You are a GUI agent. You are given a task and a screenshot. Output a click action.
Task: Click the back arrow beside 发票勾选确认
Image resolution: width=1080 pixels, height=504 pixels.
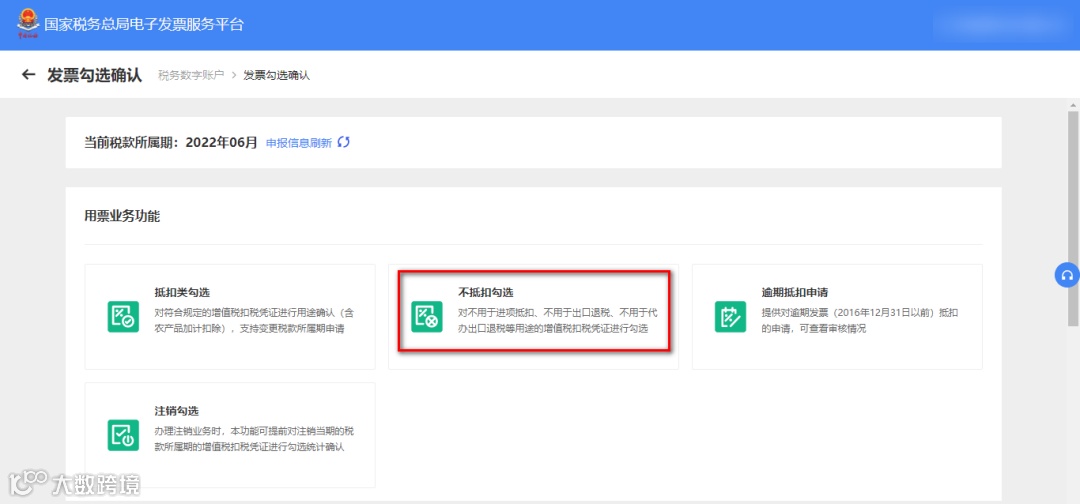click(28, 74)
